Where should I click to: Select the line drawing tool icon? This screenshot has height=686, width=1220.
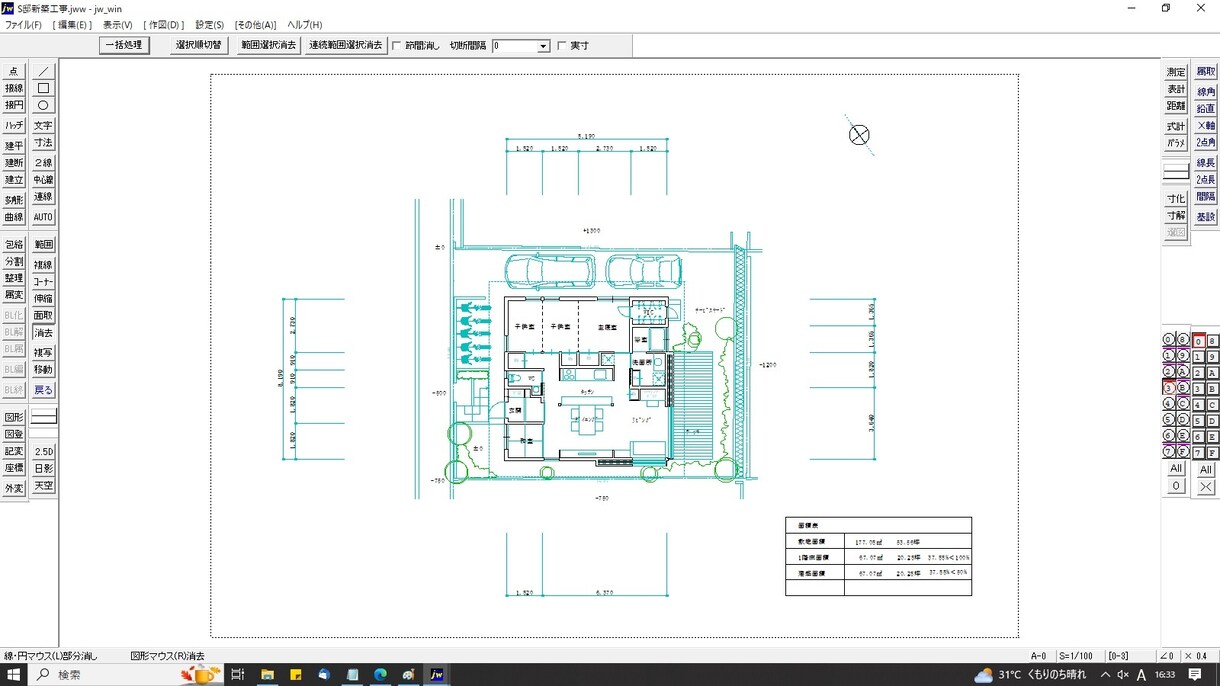click(x=43, y=71)
